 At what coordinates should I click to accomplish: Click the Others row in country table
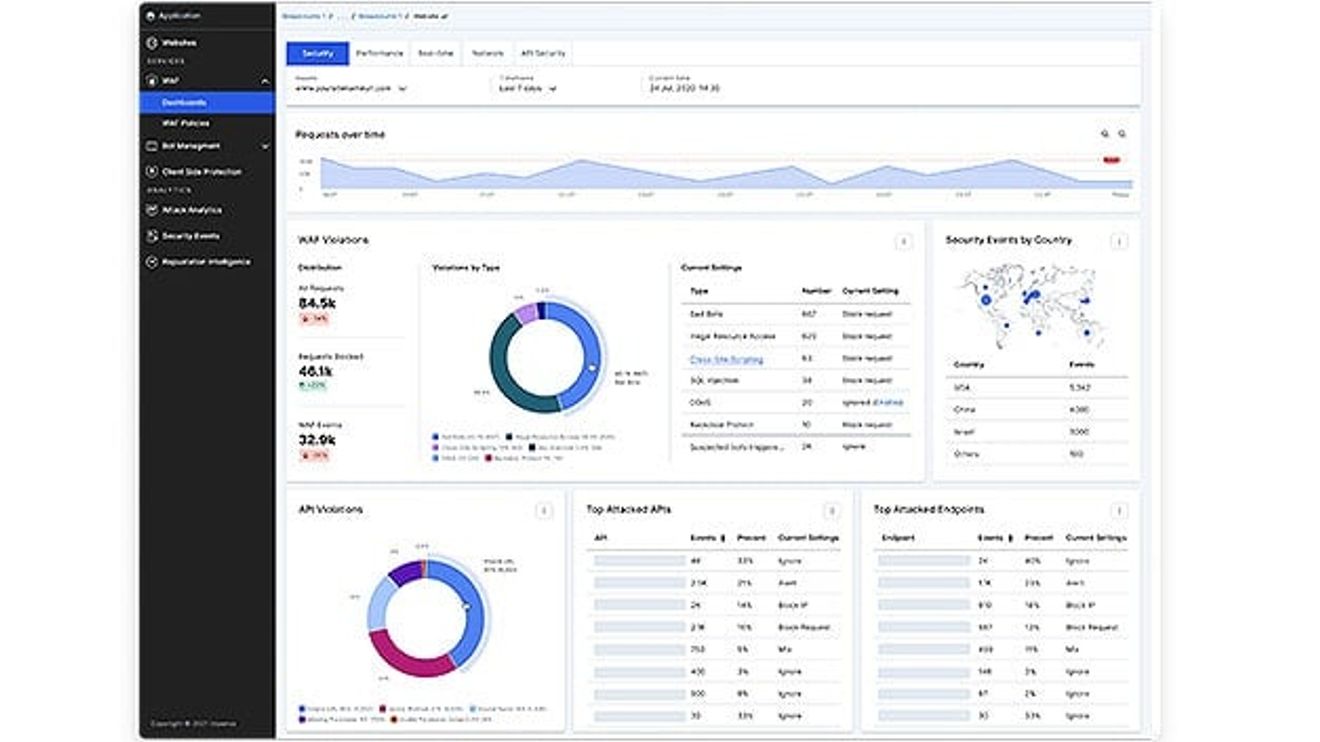tap(1039, 454)
